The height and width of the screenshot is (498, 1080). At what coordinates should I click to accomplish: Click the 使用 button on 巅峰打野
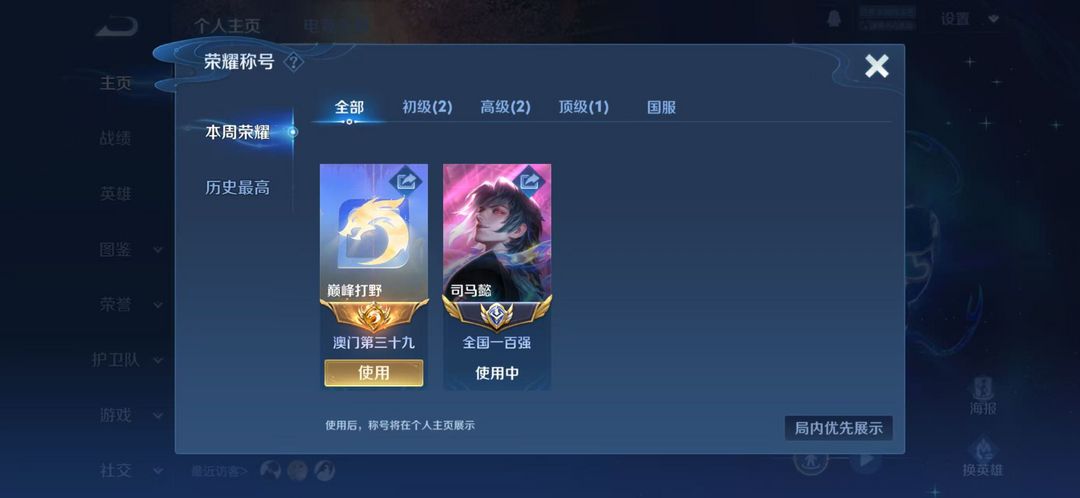(374, 373)
